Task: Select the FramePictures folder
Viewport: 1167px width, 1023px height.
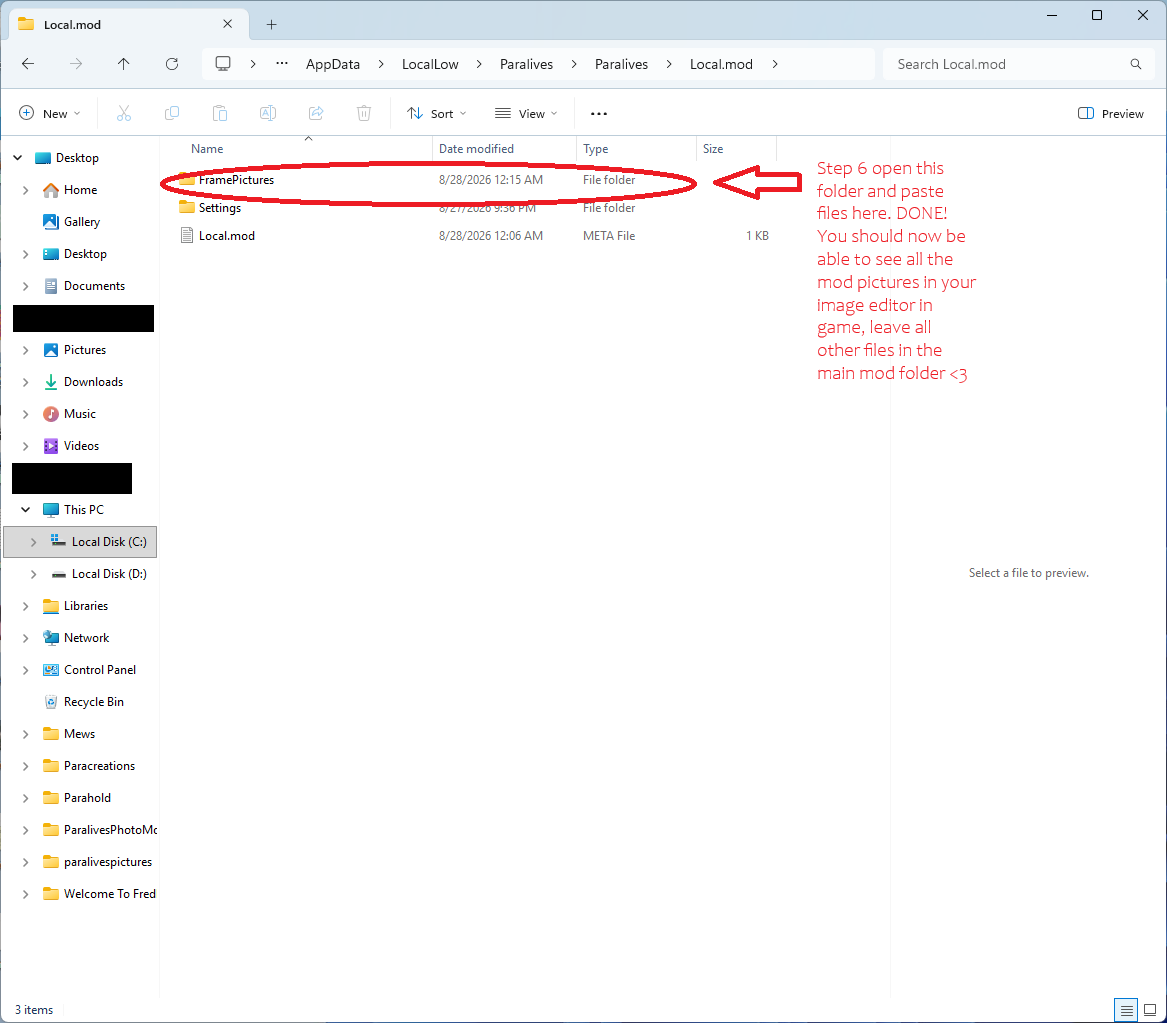Action: tap(236, 180)
